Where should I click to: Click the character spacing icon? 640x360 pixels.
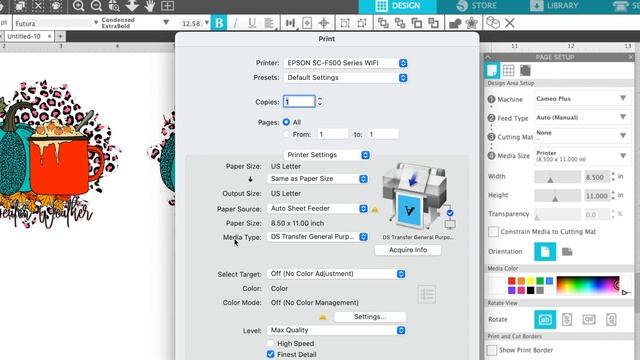(x=290, y=23)
